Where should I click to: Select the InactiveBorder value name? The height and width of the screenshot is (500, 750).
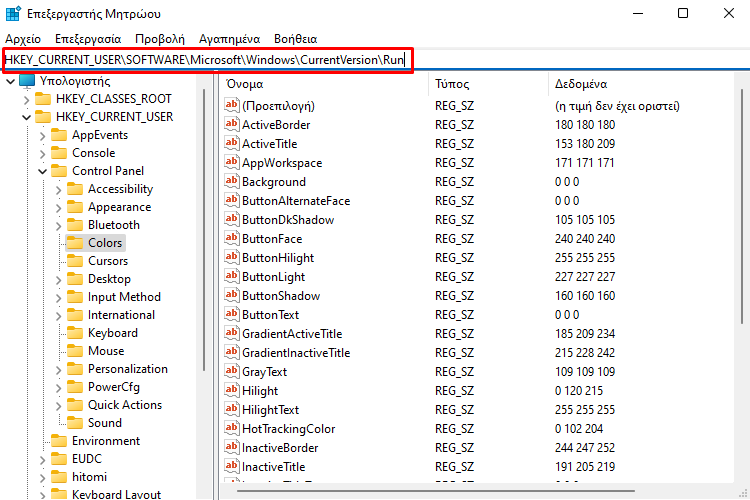tap(280, 448)
